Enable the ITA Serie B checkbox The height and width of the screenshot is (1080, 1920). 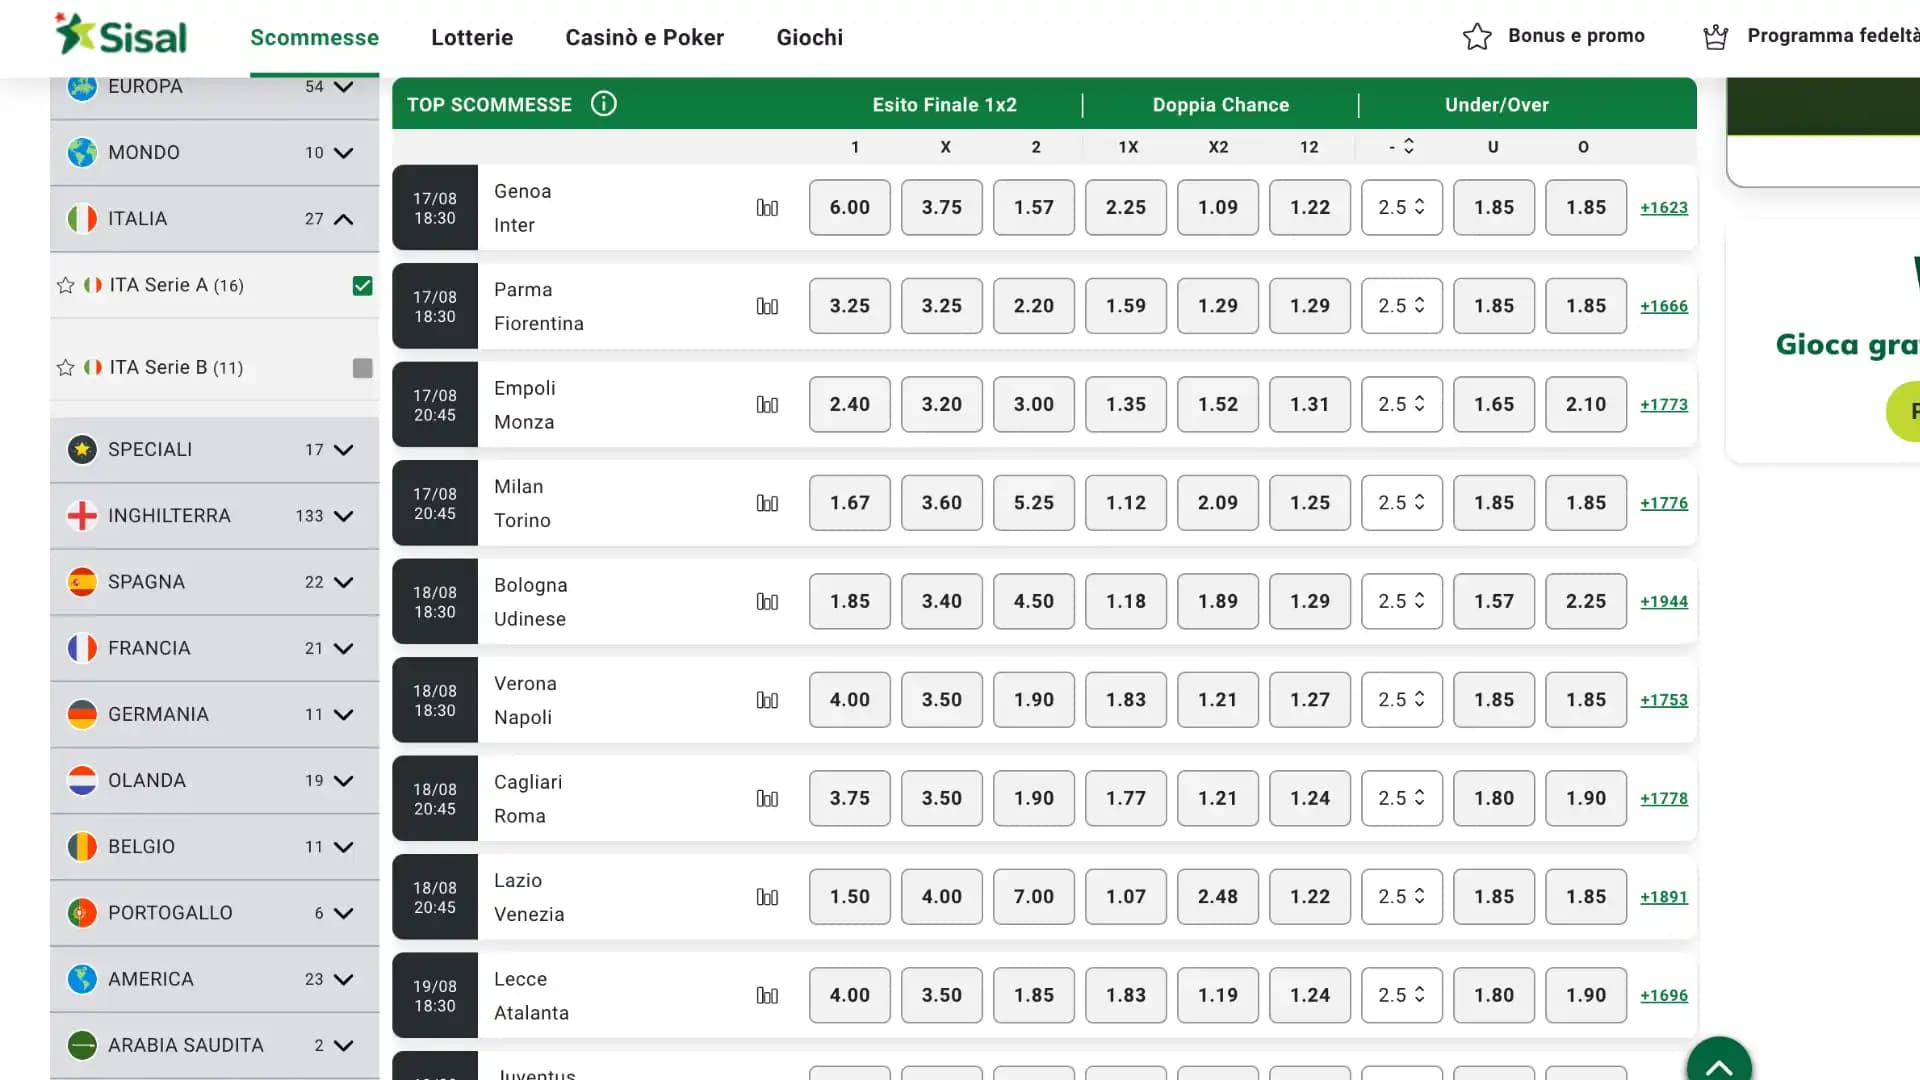point(361,368)
